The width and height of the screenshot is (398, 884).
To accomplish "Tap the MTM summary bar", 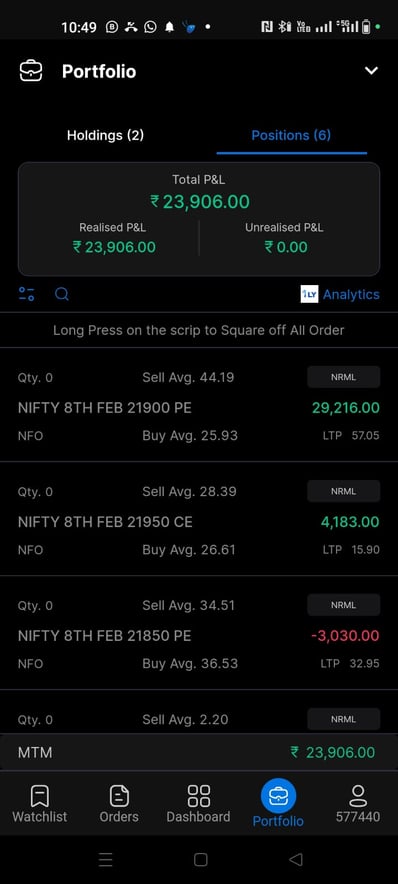I will tap(199, 752).
